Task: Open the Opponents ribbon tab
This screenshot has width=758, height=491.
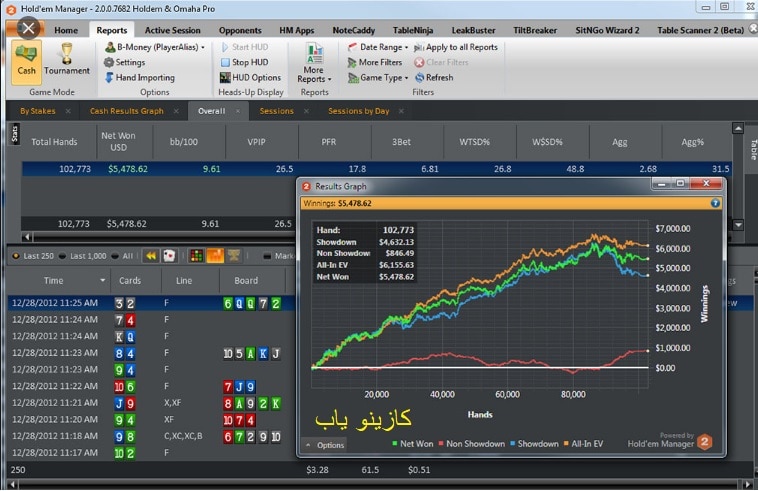Action: point(240,30)
